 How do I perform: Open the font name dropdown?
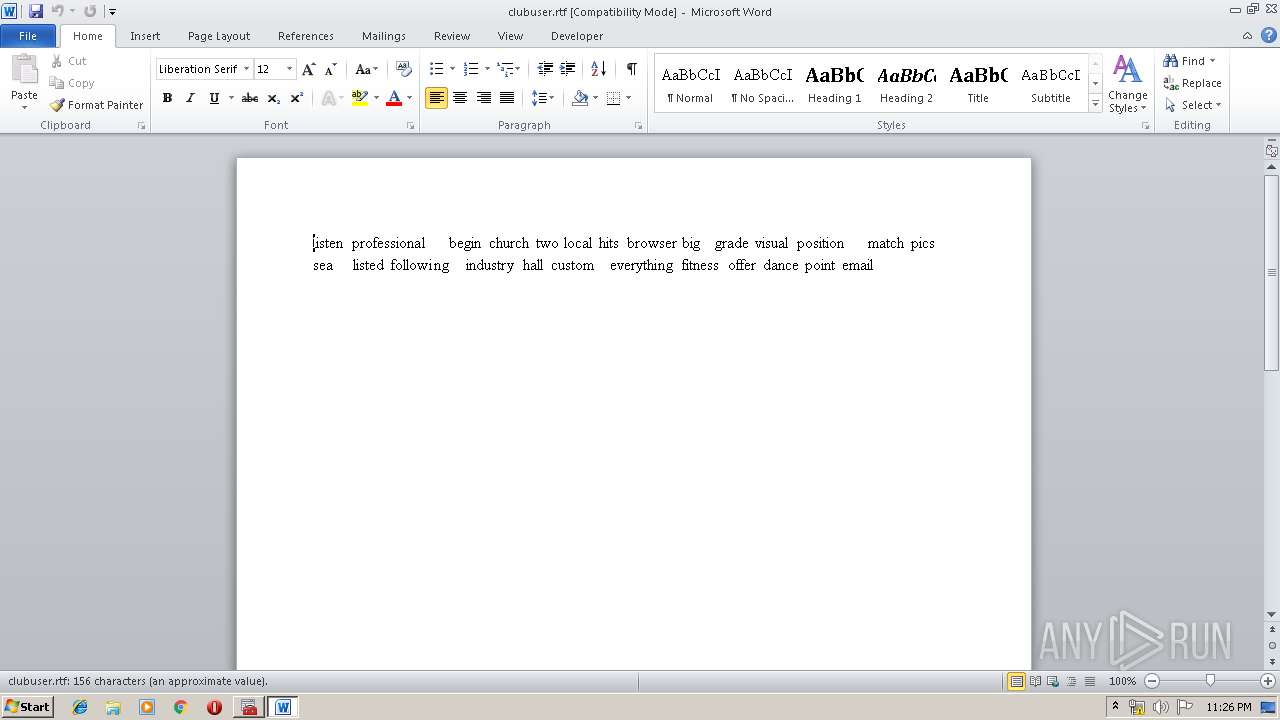[246, 69]
